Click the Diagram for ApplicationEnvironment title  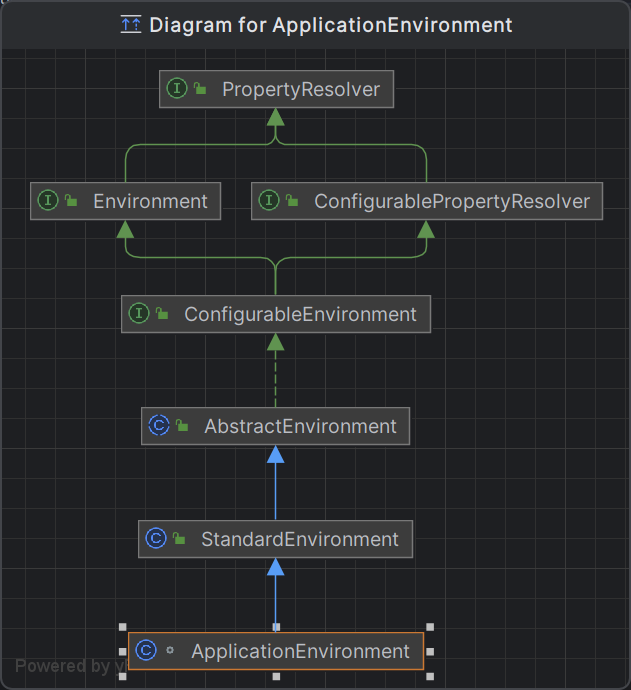330,25
